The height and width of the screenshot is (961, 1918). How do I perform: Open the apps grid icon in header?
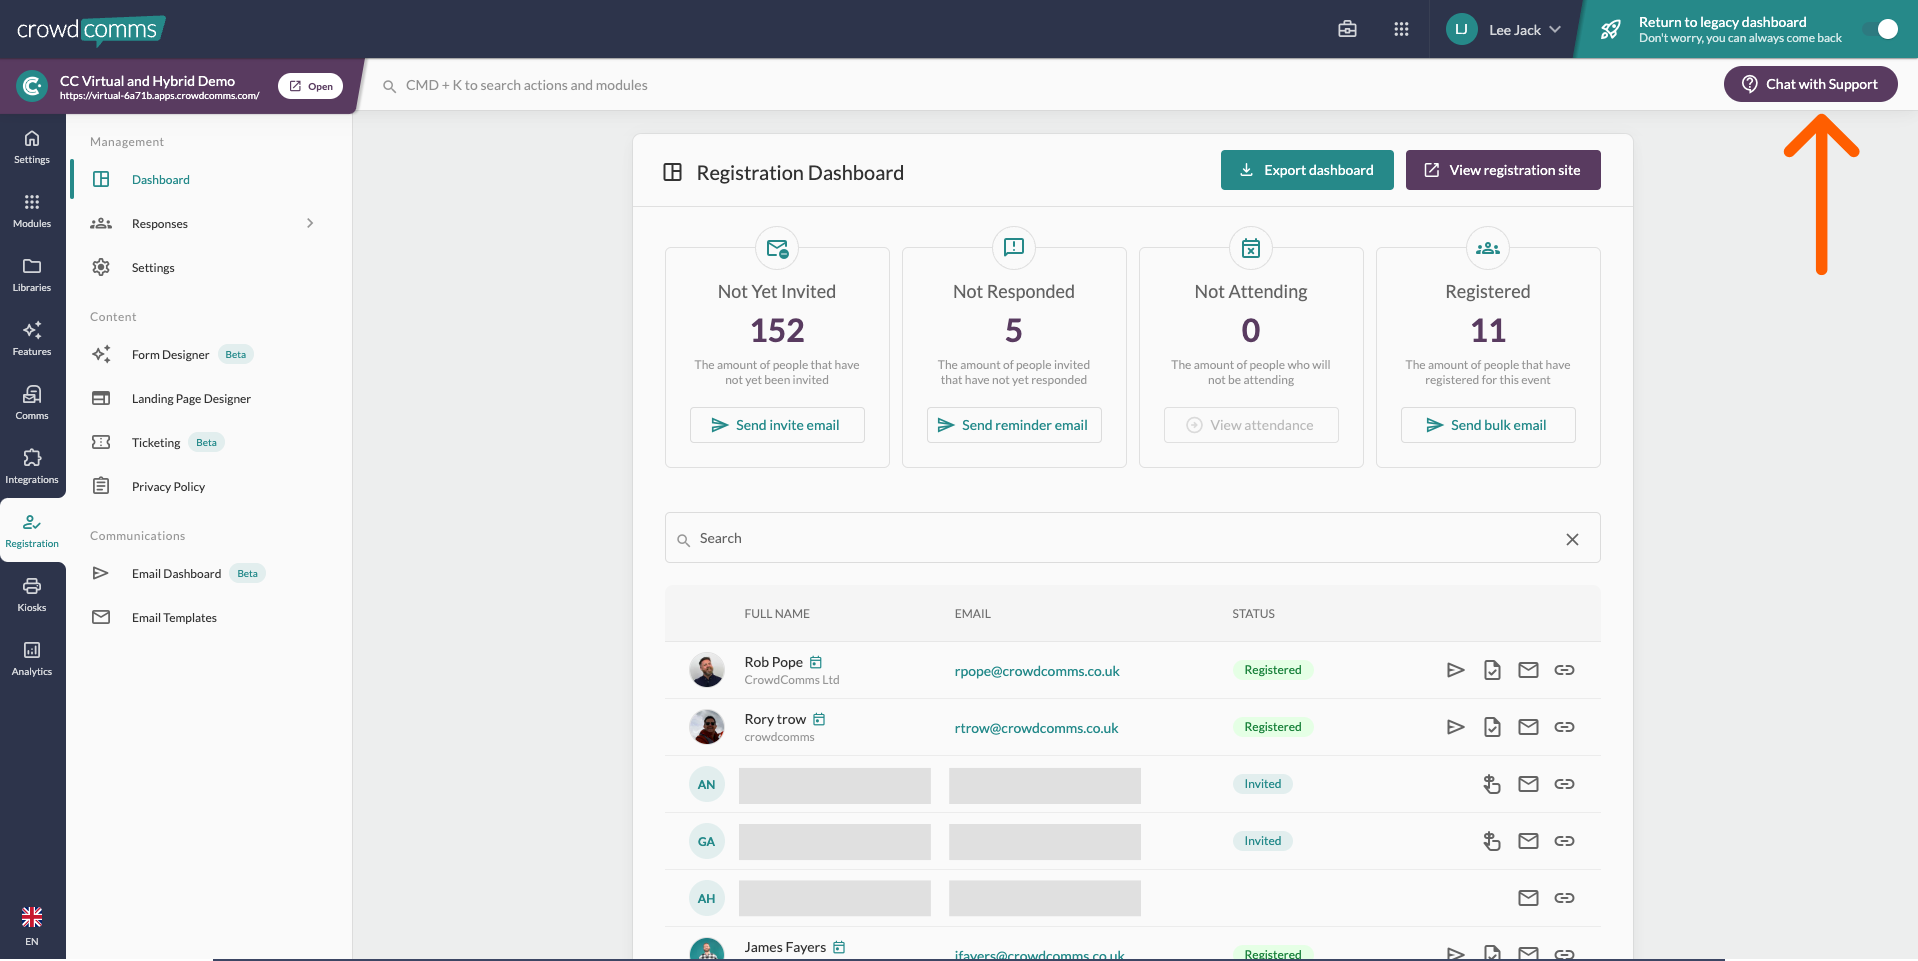pos(1401,29)
